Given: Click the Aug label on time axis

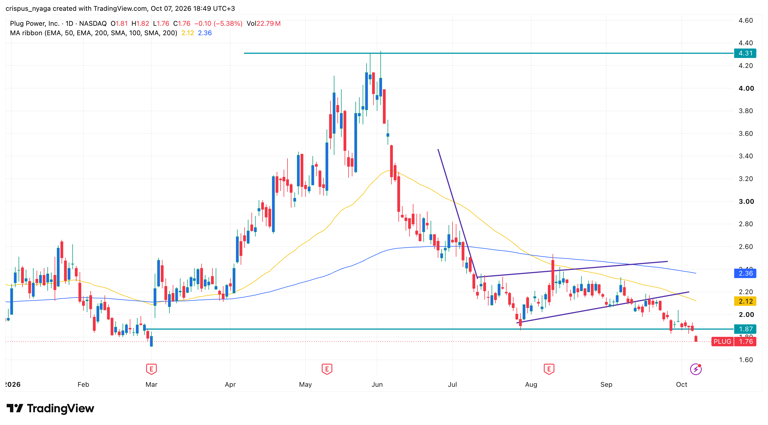Looking at the screenshot, I should pos(531,384).
